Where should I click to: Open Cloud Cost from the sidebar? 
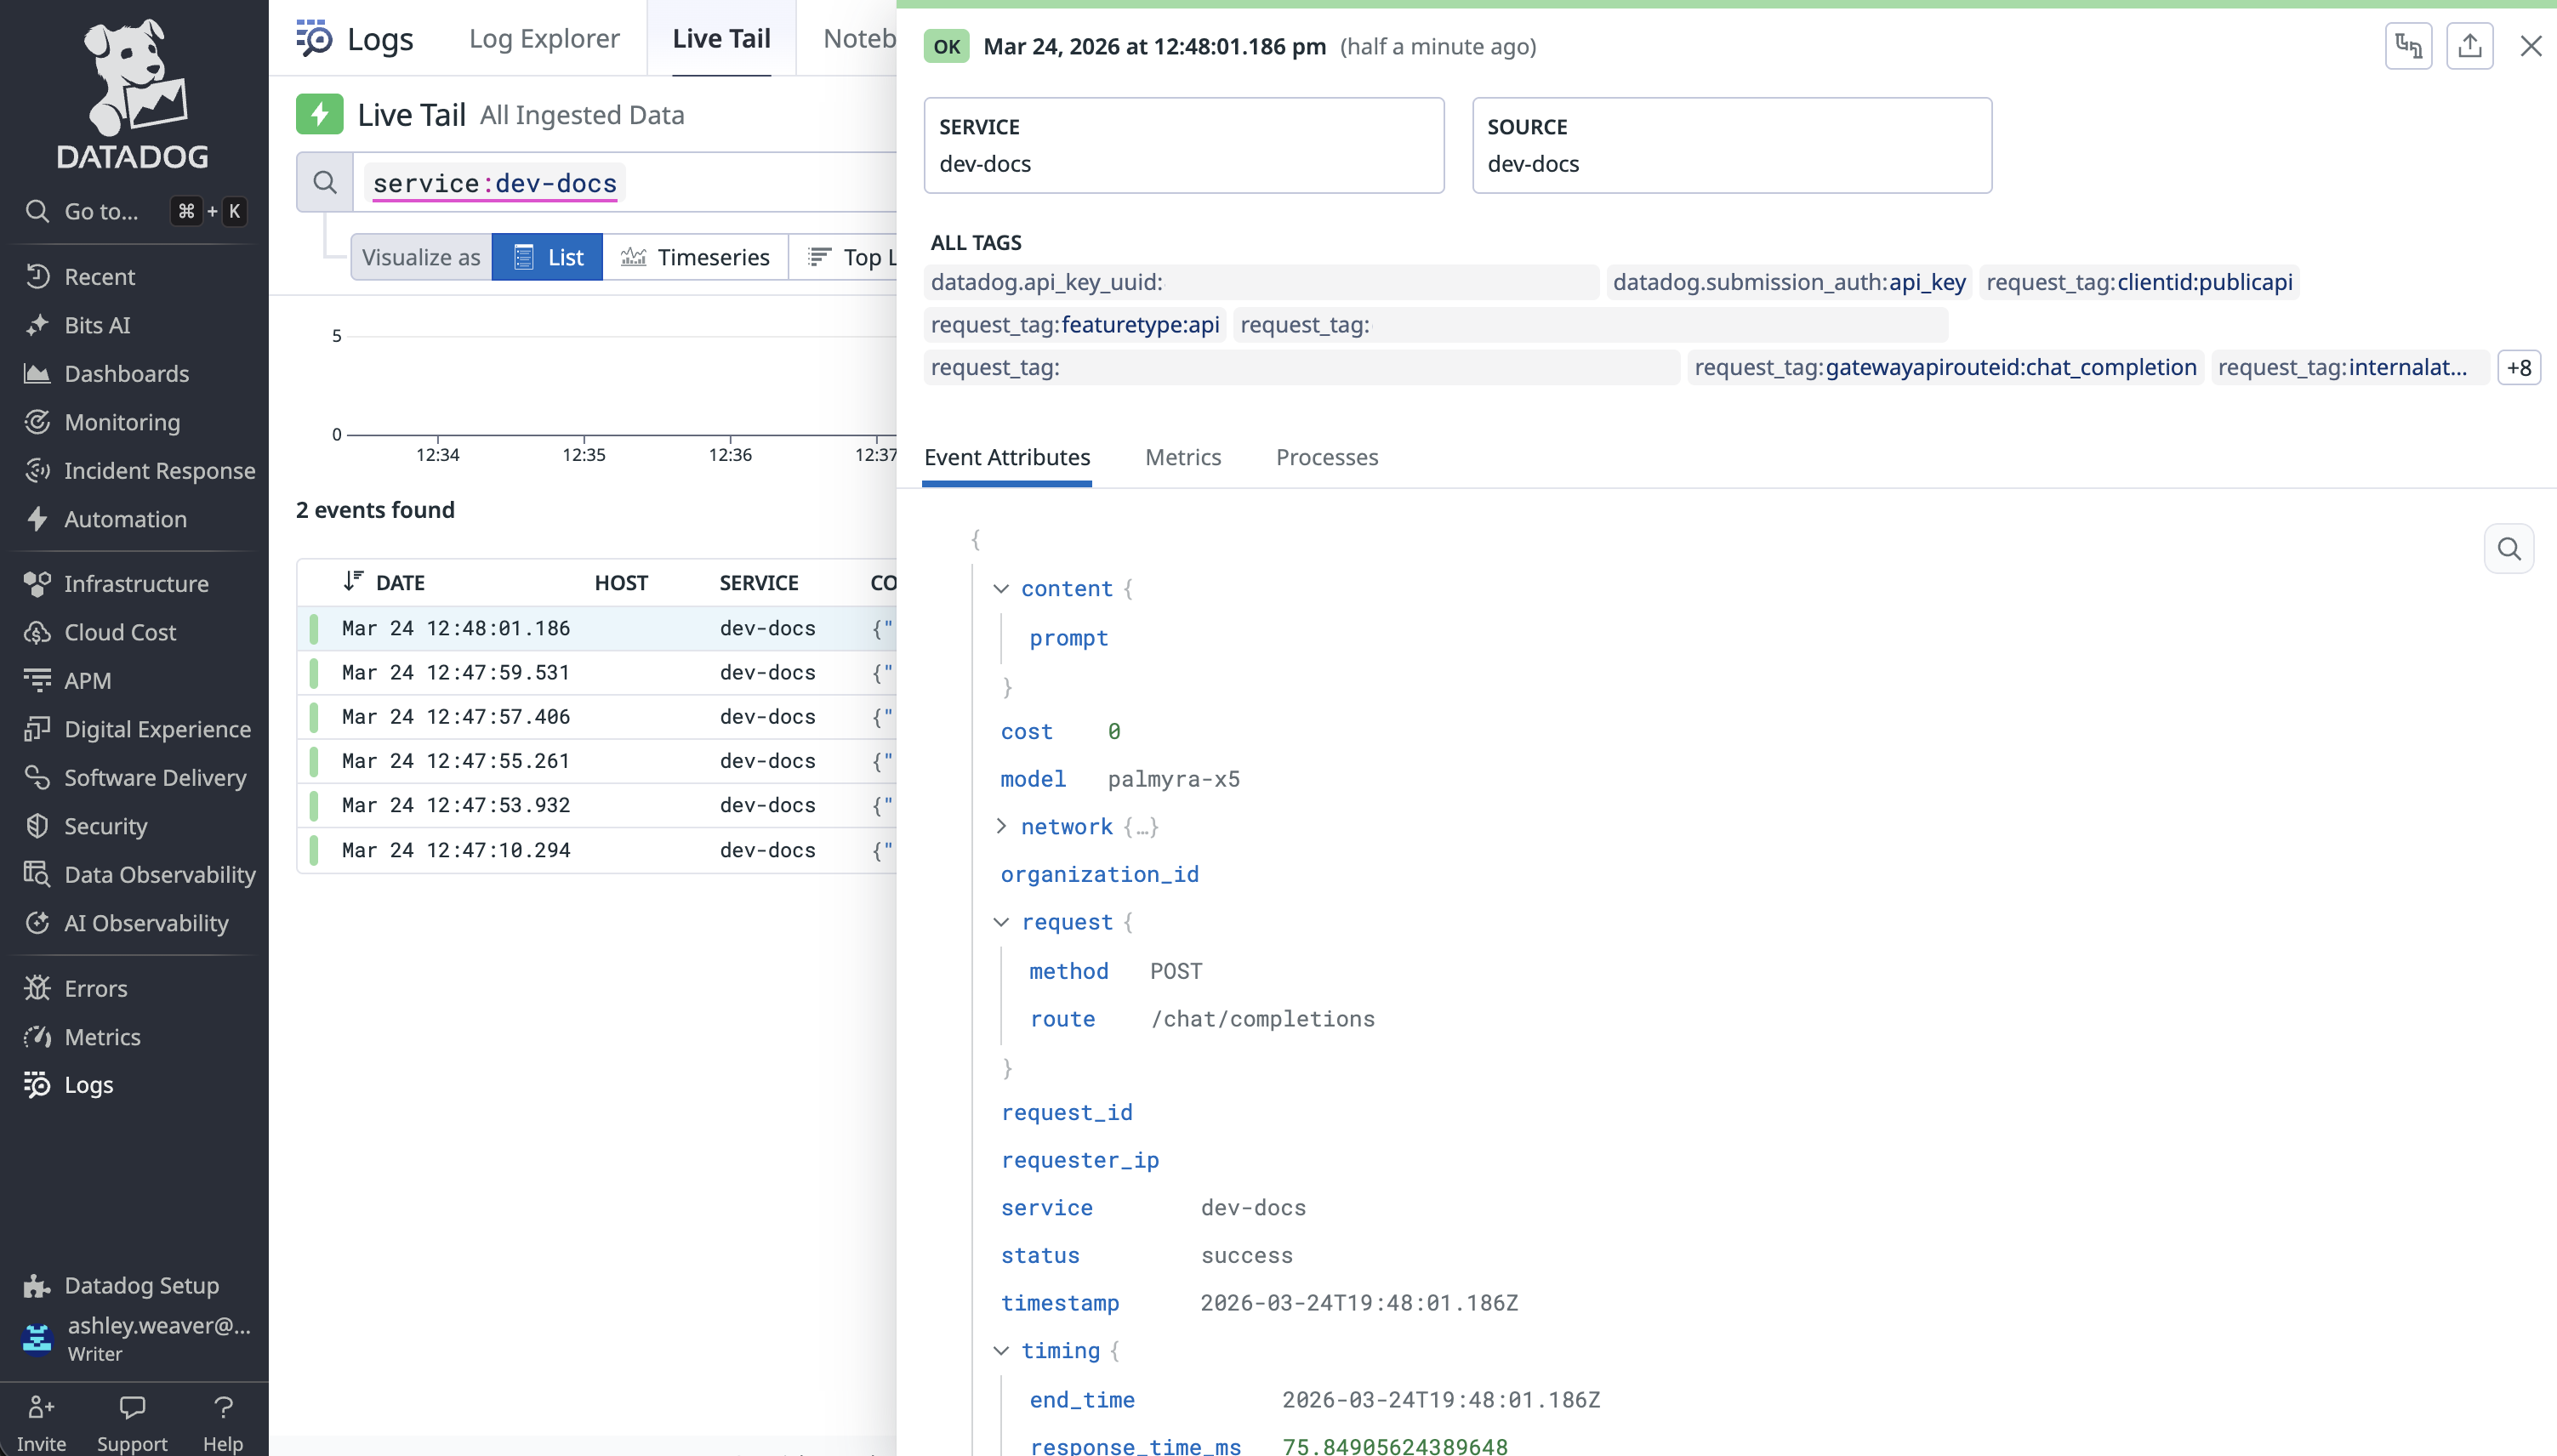coord(117,632)
